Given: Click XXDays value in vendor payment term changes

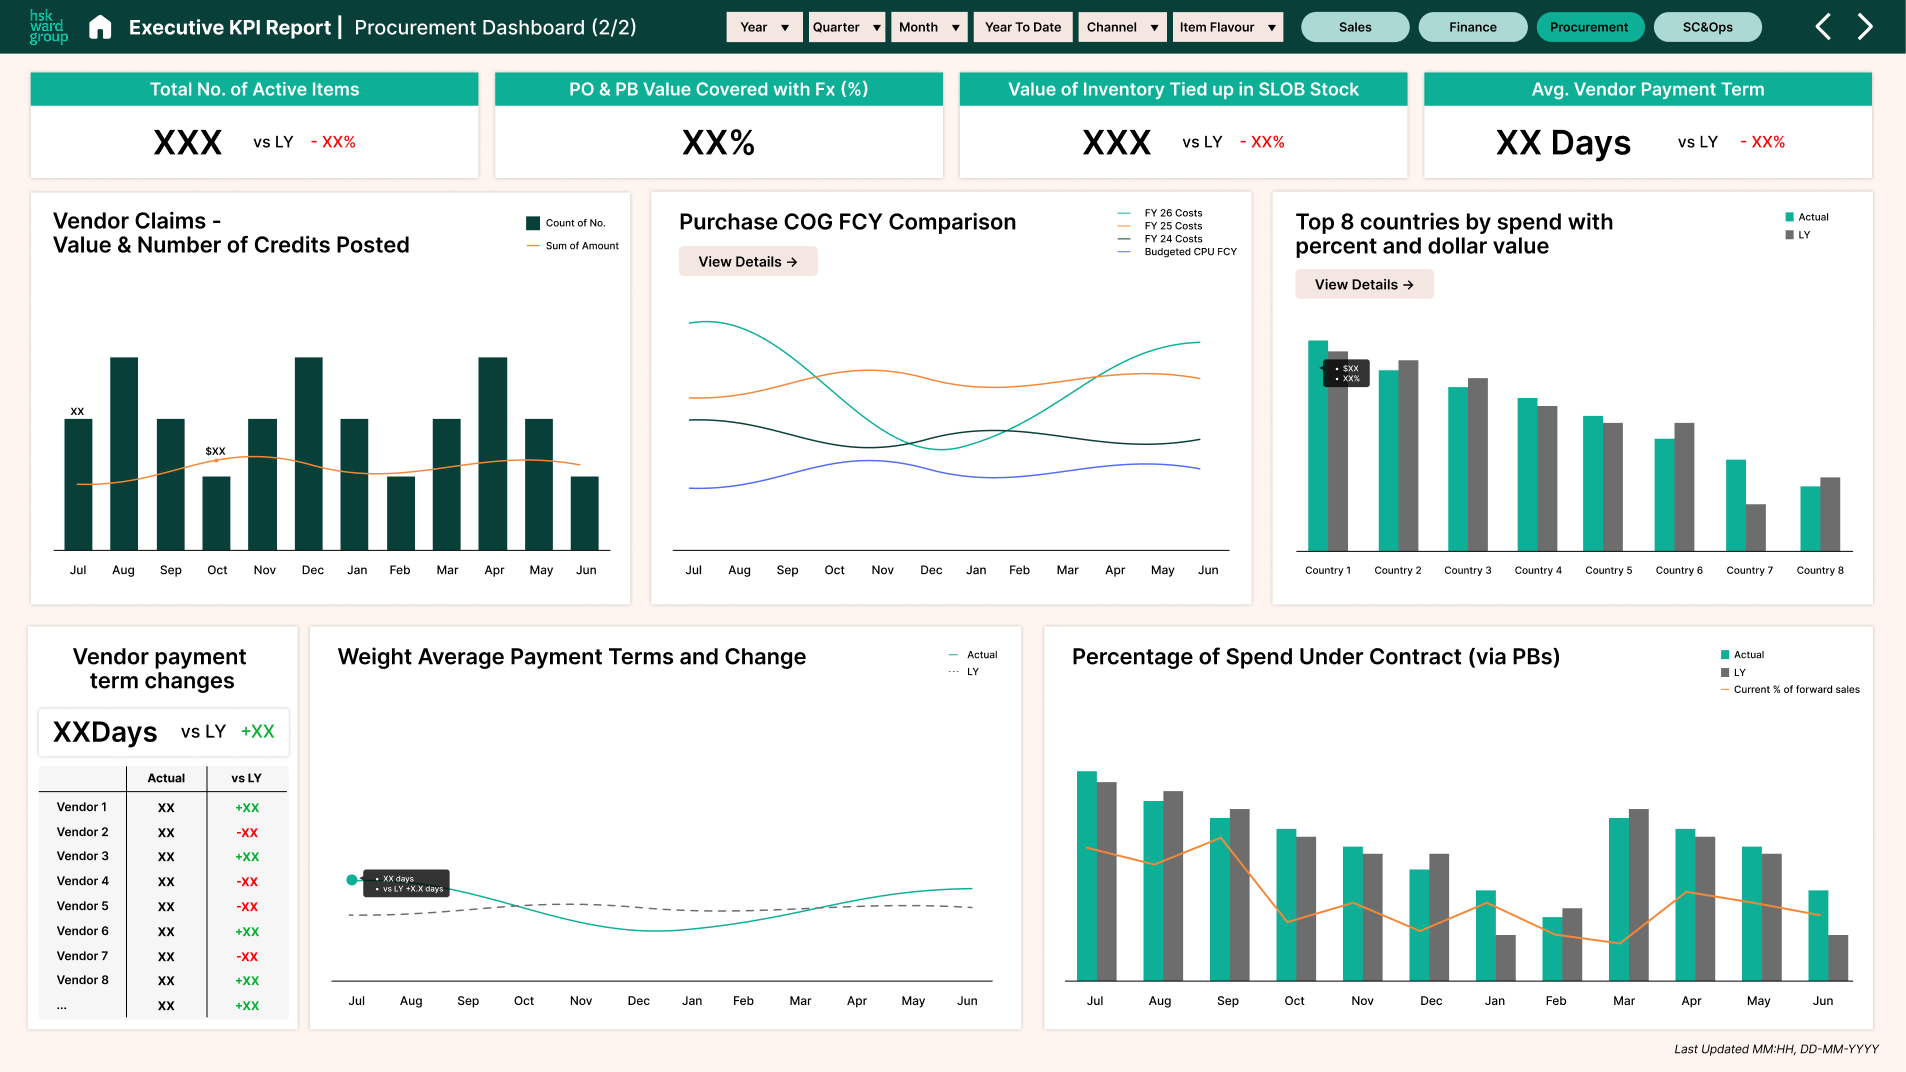Looking at the screenshot, I should click(105, 732).
